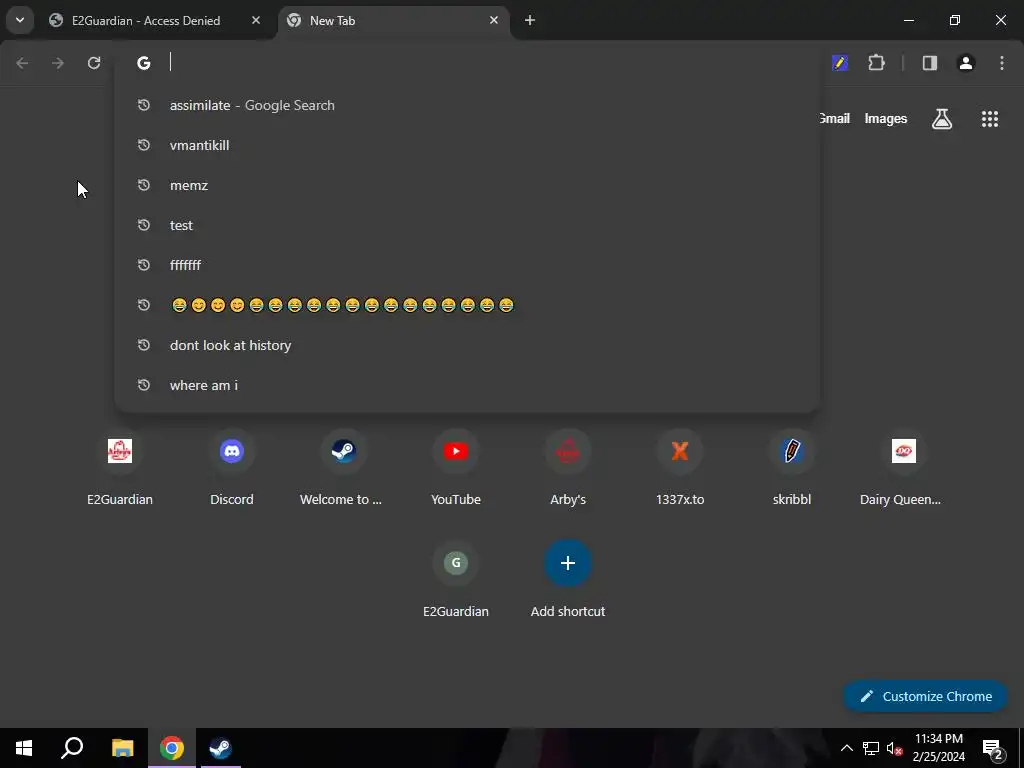This screenshot has height=768, width=1024.
Task: Open the Extensions puzzle icon
Action: coord(876,63)
